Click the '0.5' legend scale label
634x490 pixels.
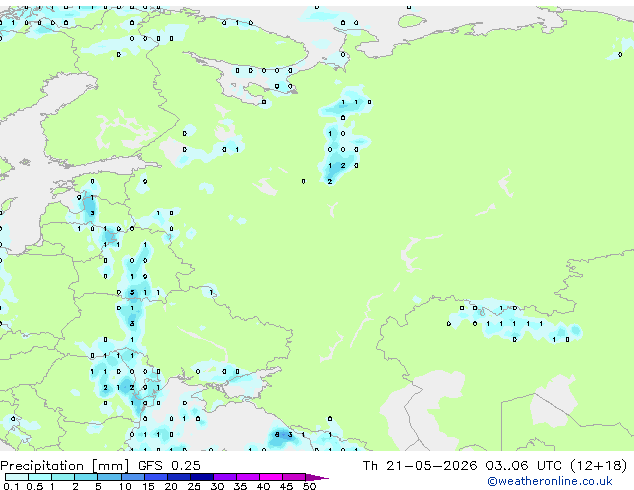(x=34, y=486)
